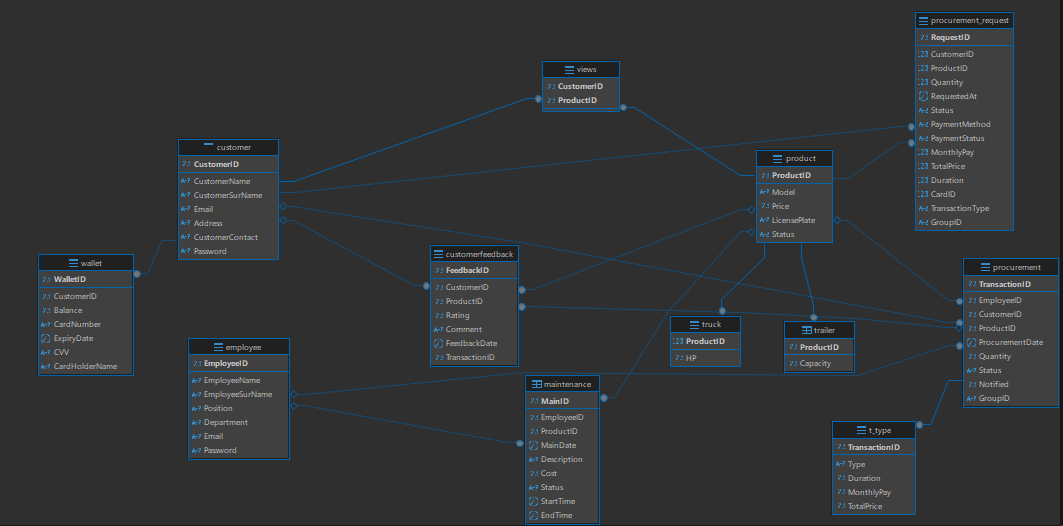Select the product entity title

coord(801,158)
